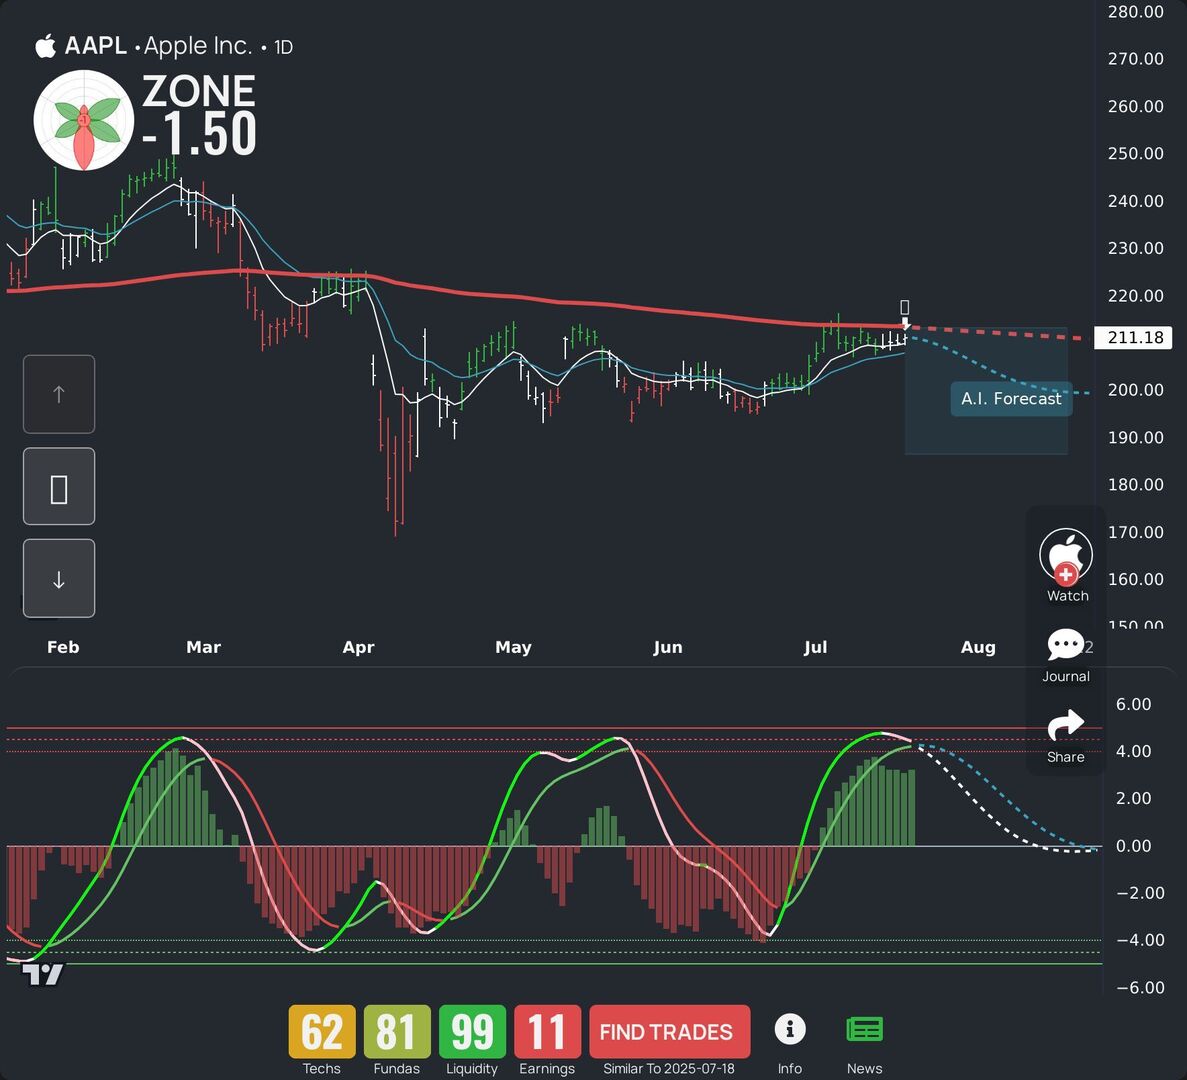Tap the Zone flower radar icon
Screen dimensions: 1187x1080
click(84, 120)
